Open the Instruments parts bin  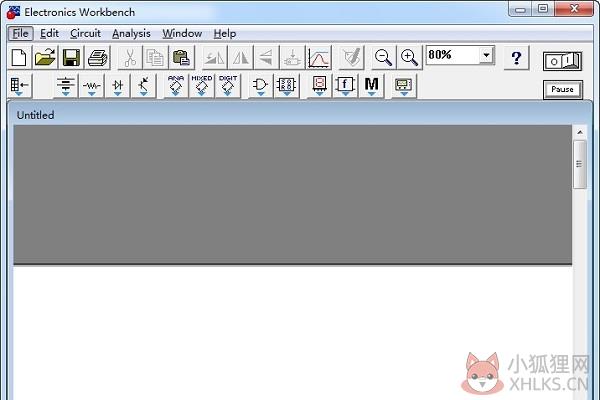click(404, 86)
